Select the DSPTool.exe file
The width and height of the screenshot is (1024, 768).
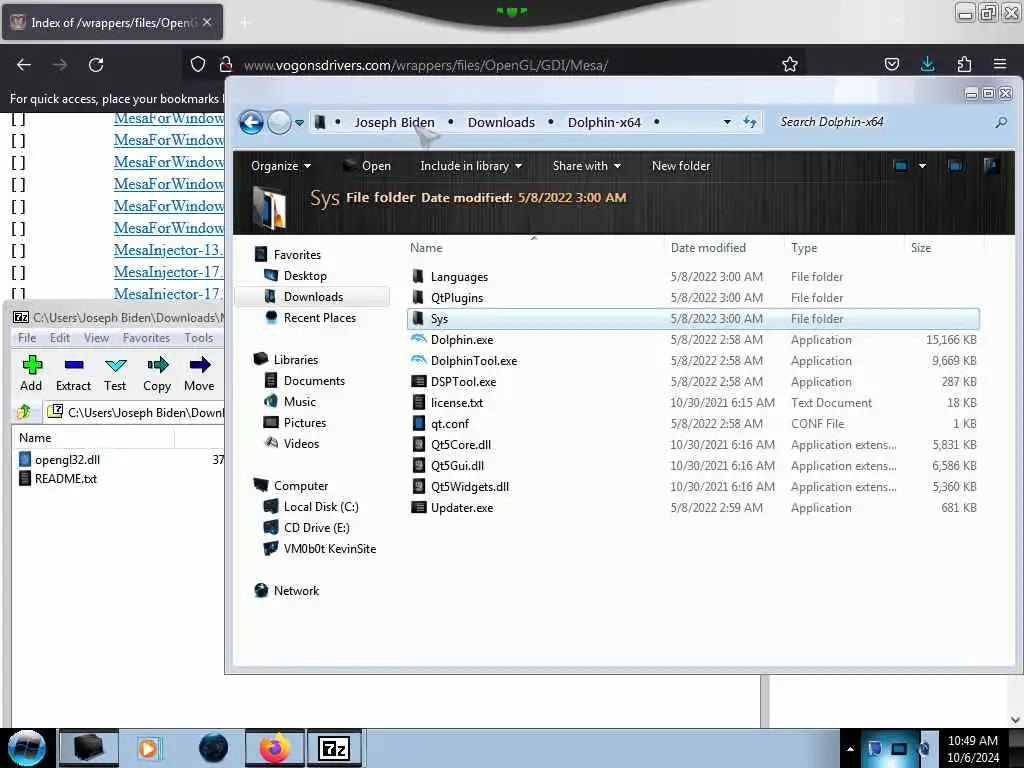click(463, 381)
